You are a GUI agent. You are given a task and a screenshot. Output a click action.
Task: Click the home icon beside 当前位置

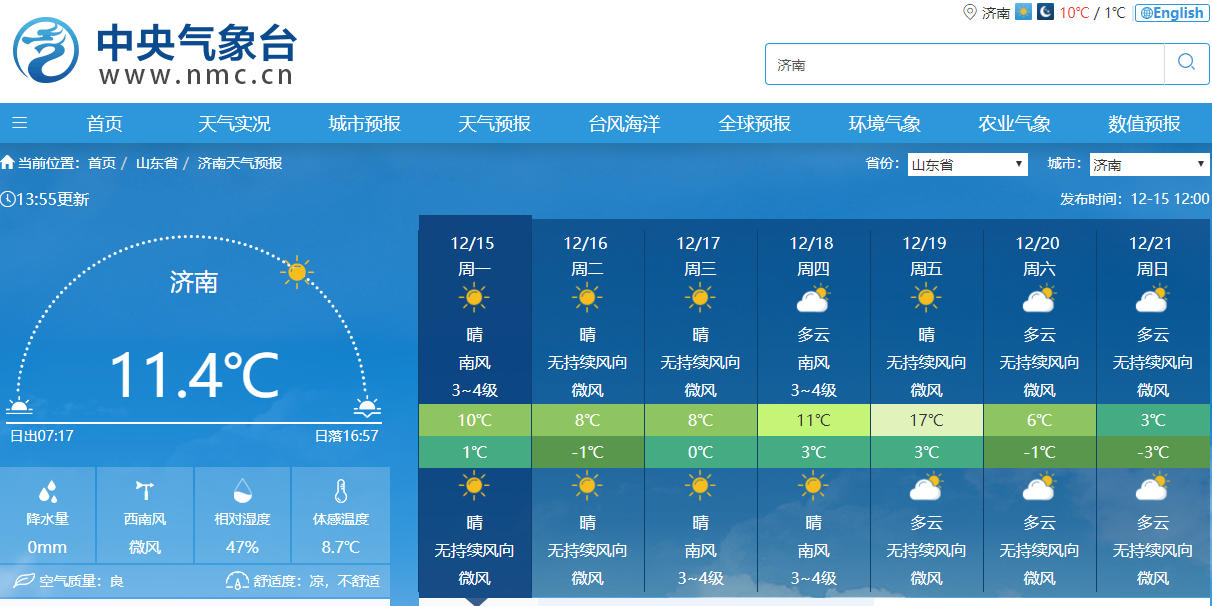coord(8,162)
